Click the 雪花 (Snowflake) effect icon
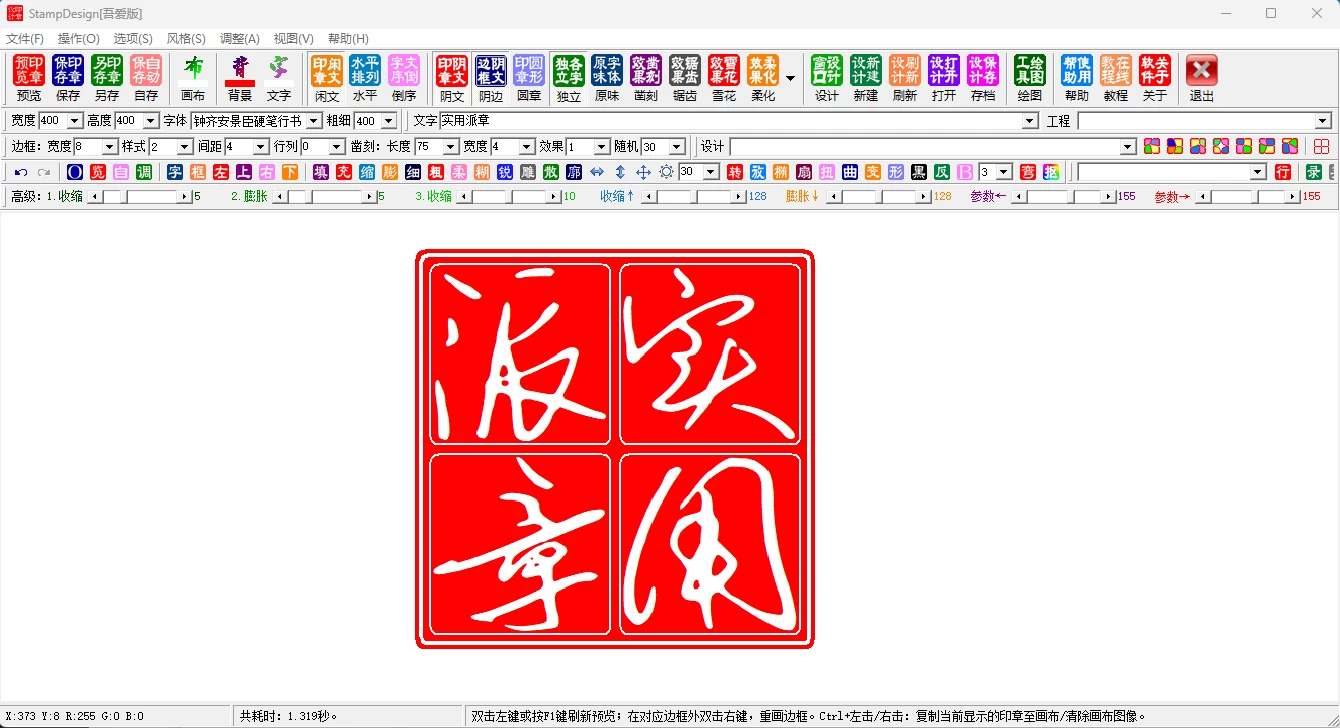This screenshot has height=728, width=1340. pyautogui.click(x=723, y=77)
